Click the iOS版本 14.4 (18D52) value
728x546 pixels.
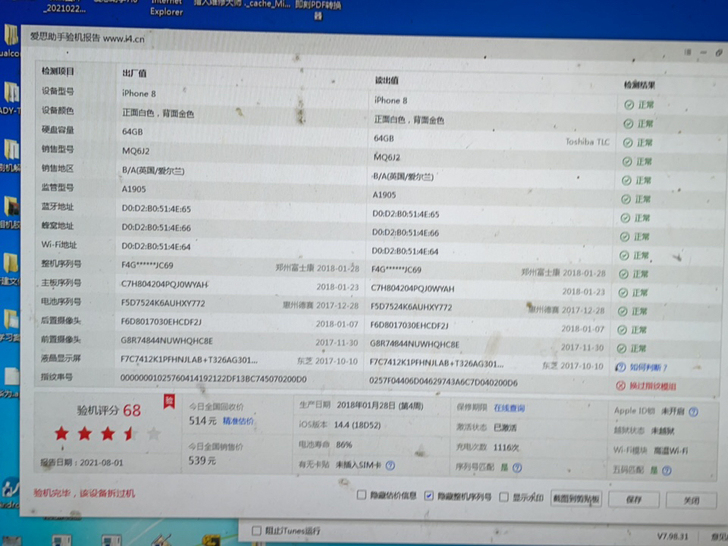click(x=358, y=425)
